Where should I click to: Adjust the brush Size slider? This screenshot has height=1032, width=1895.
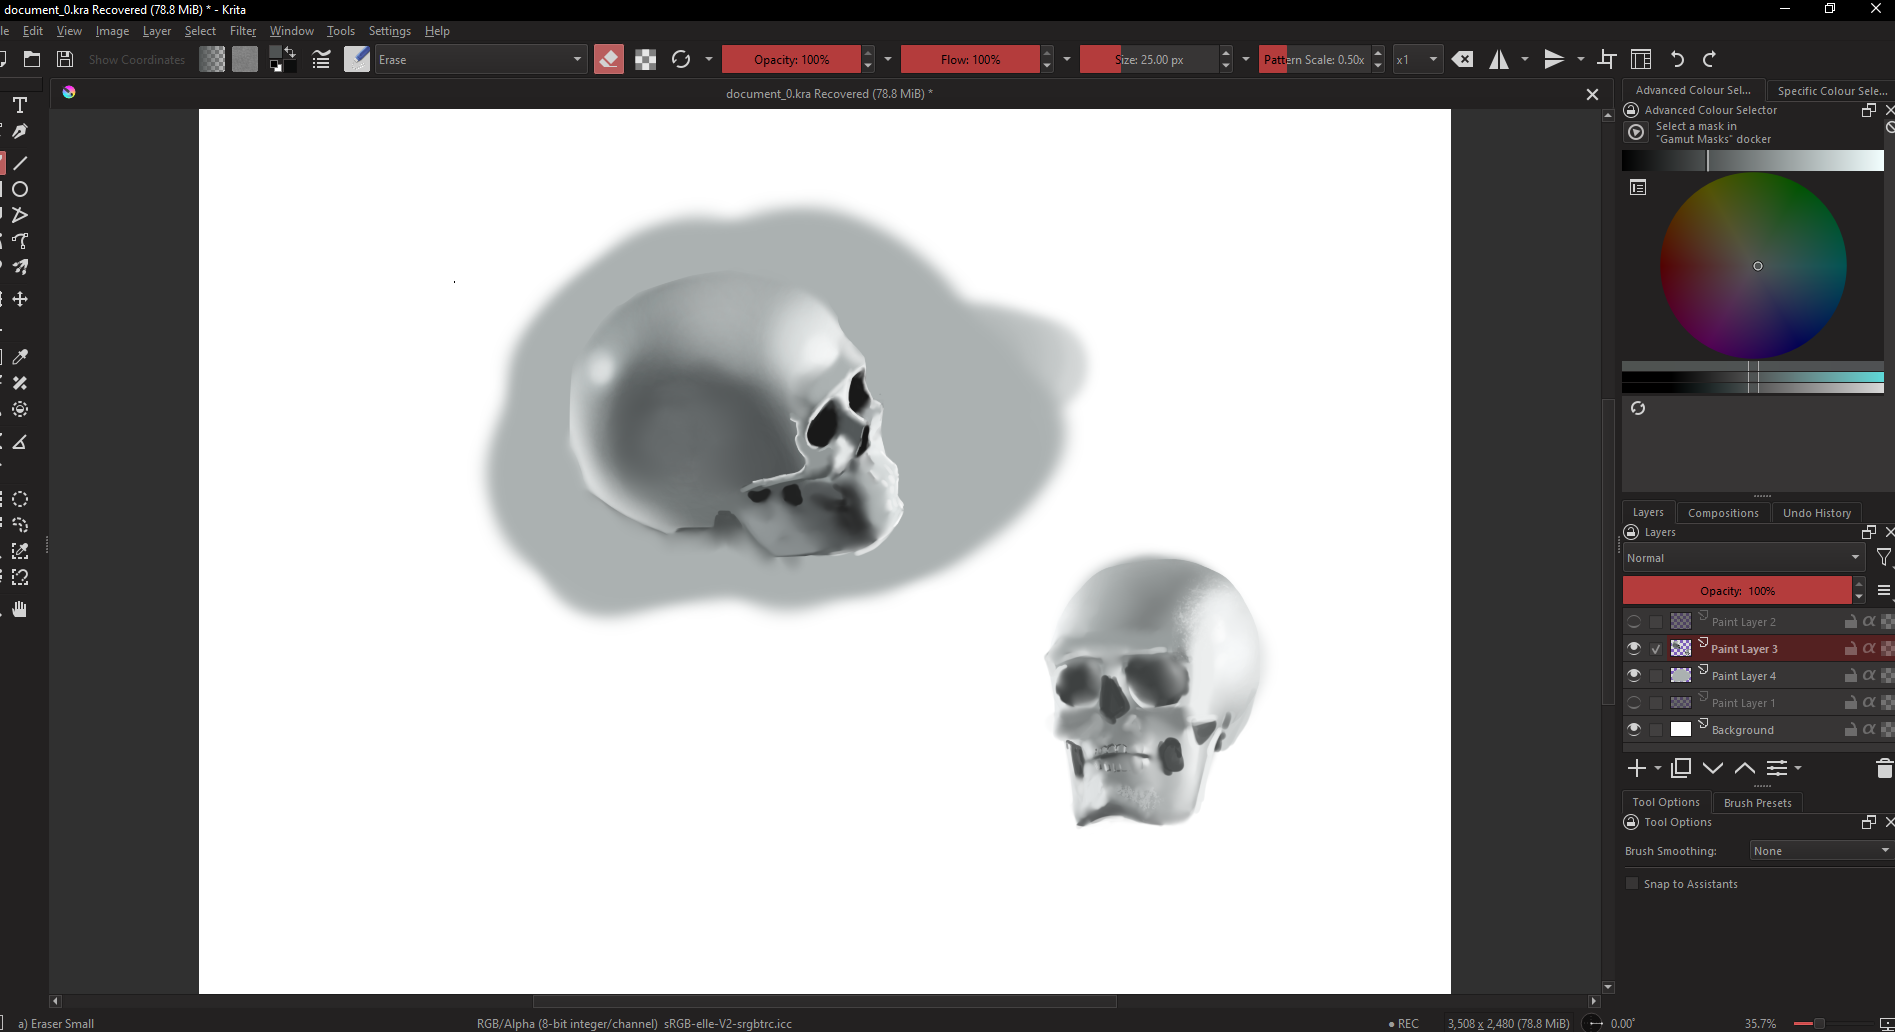(1149, 59)
